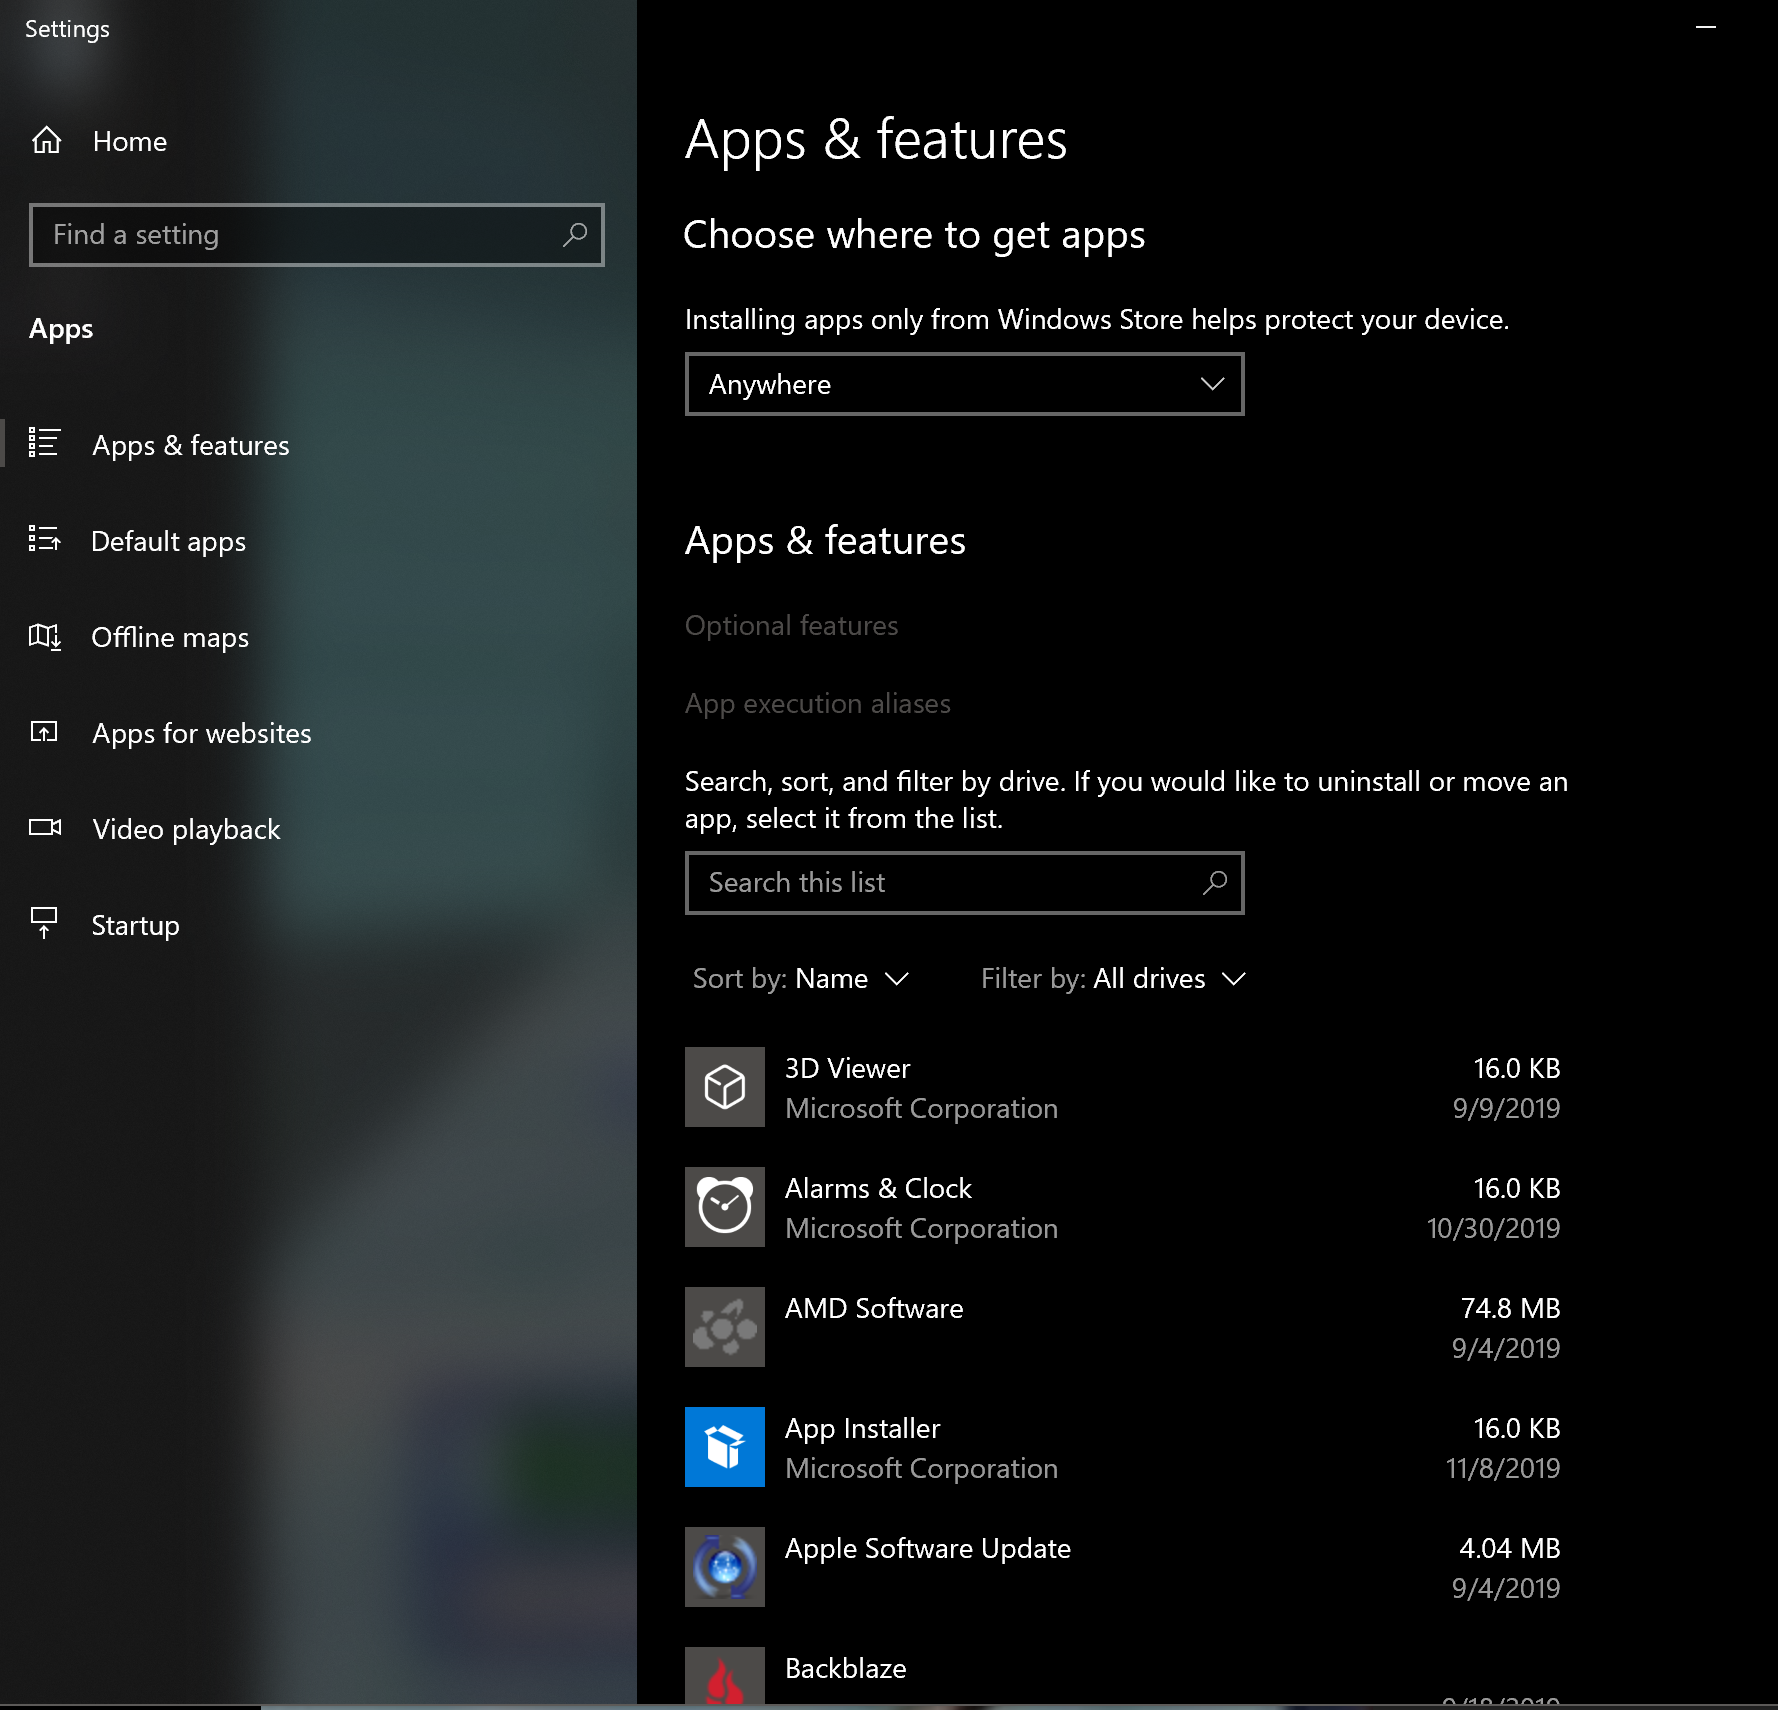Click the App Installer app icon
The height and width of the screenshot is (1710, 1778).
click(x=725, y=1447)
